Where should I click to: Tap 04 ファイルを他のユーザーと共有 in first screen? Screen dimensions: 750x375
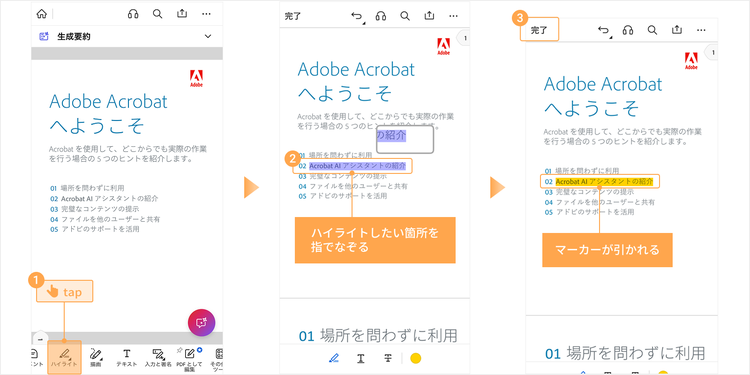pos(105,219)
